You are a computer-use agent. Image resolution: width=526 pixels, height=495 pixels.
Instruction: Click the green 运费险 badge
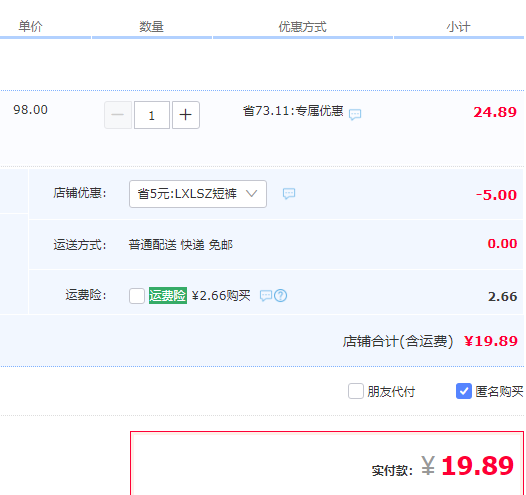tap(168, 295)
